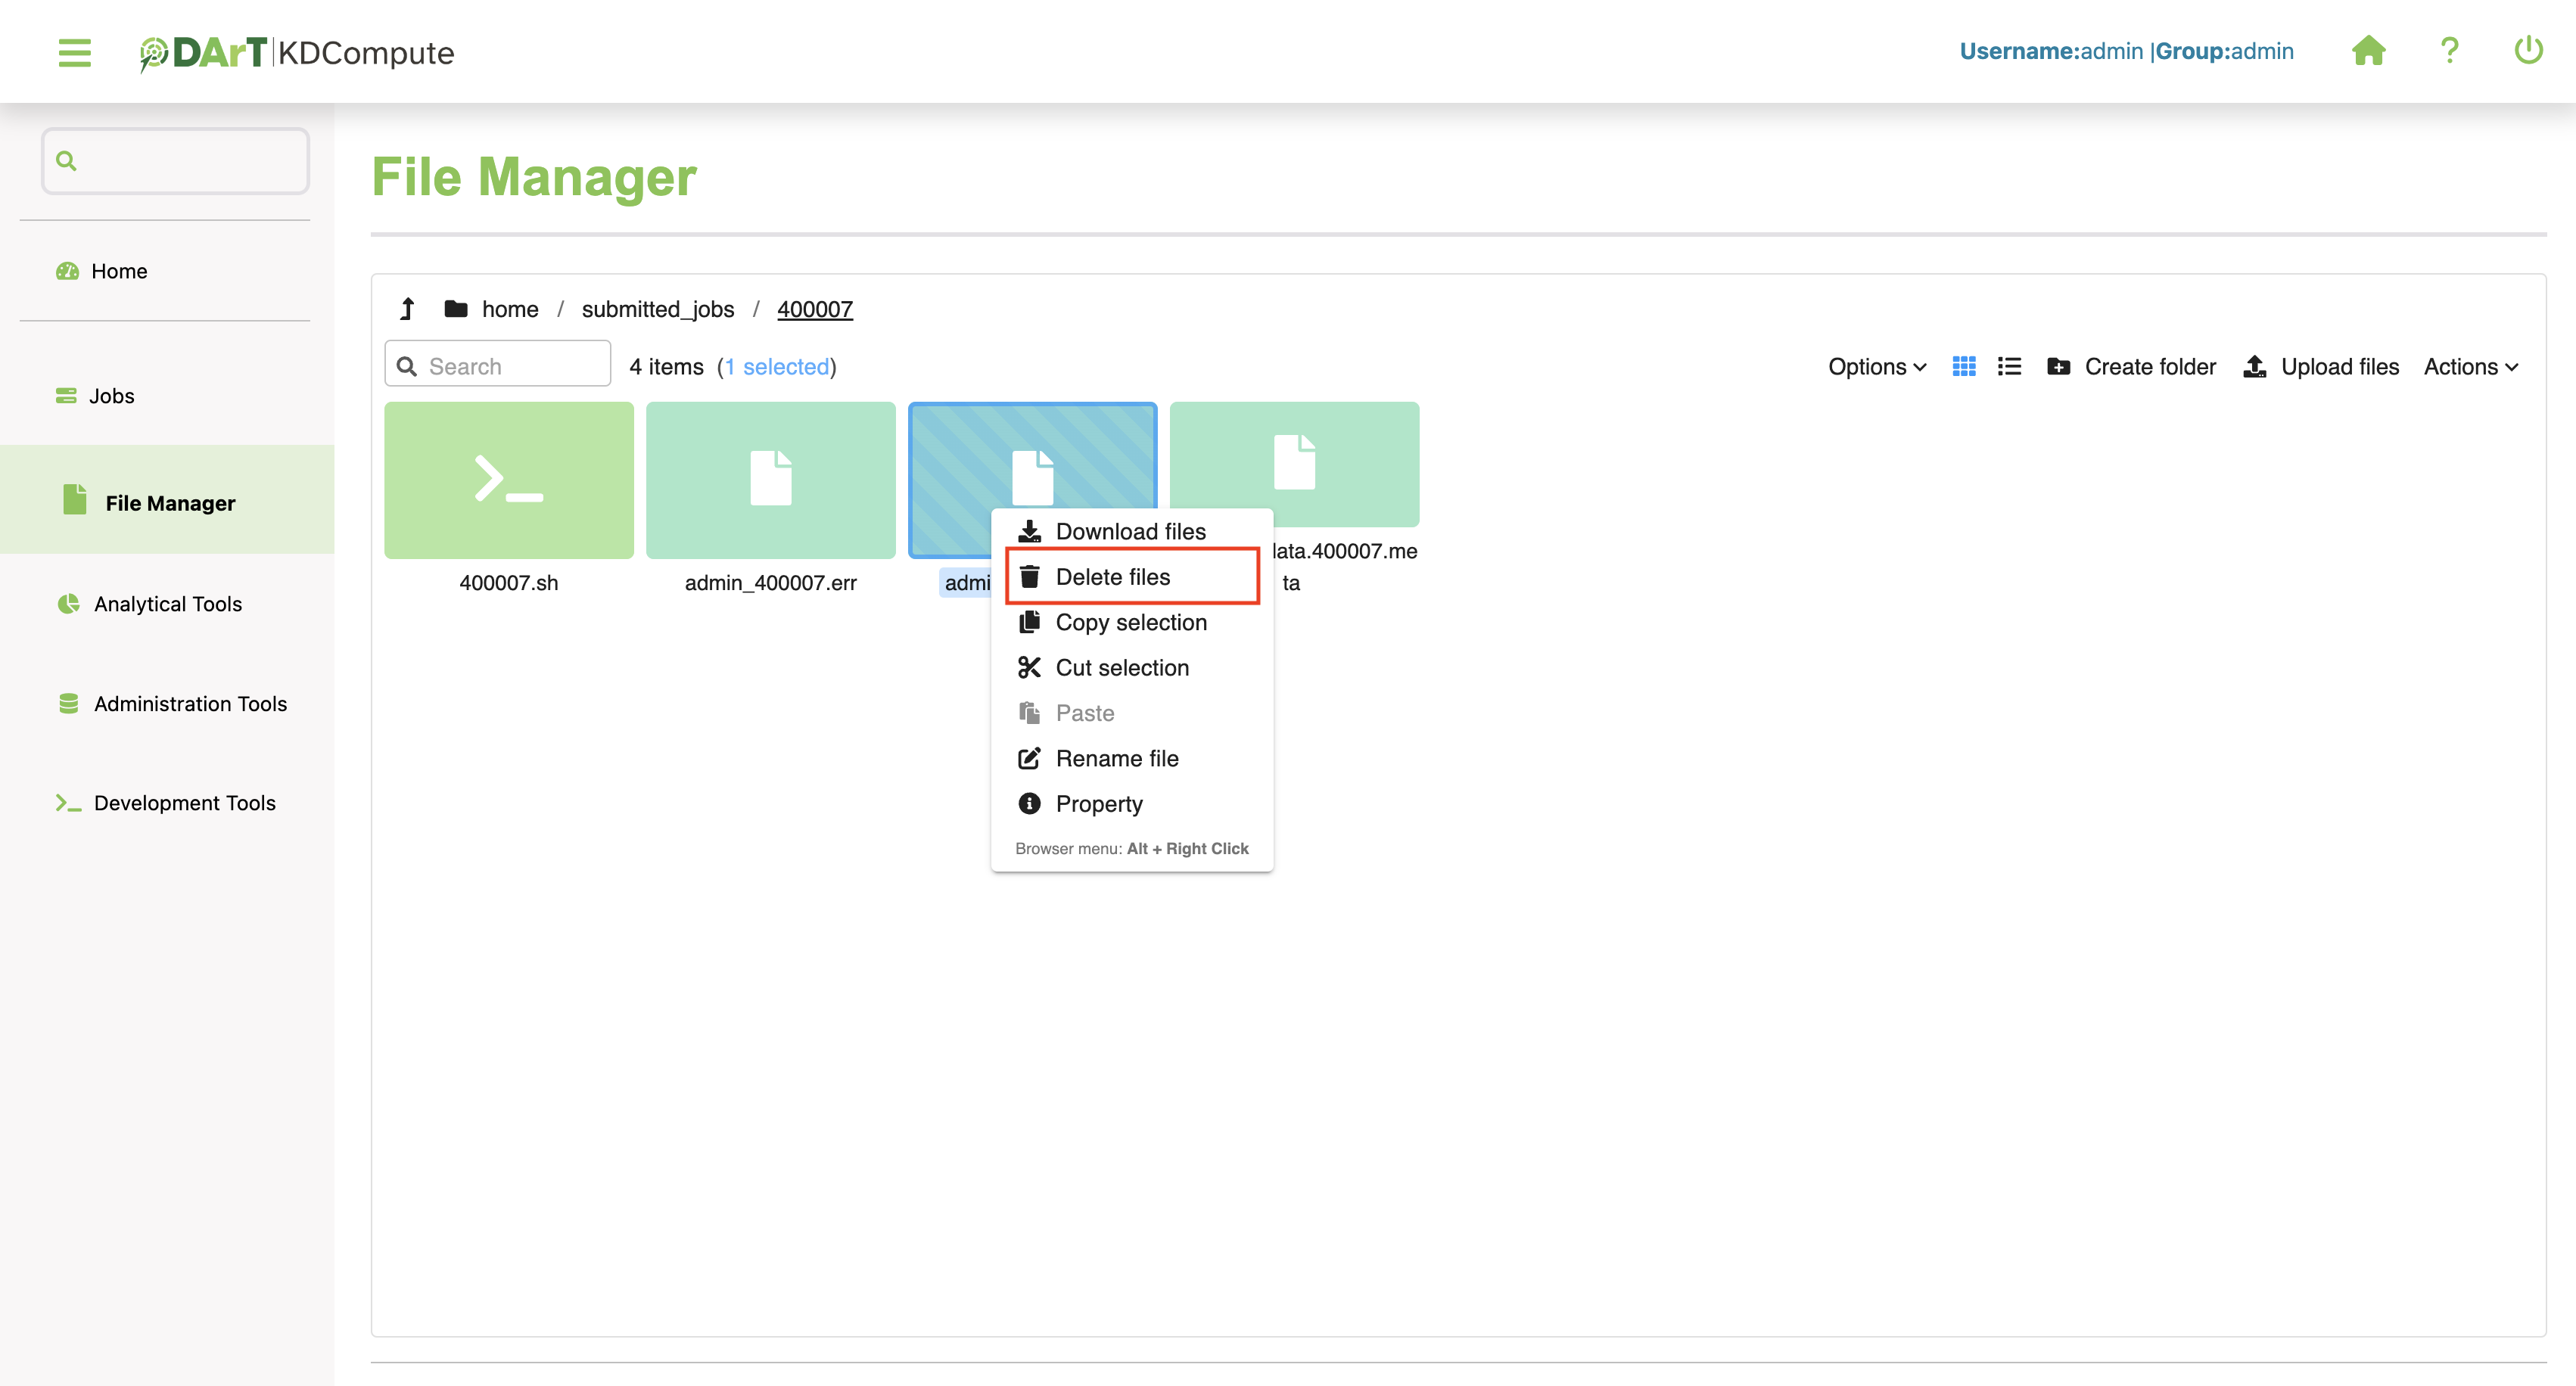Select Delete files in context menu
Screen dimensions: 2576x1386
1113,577
